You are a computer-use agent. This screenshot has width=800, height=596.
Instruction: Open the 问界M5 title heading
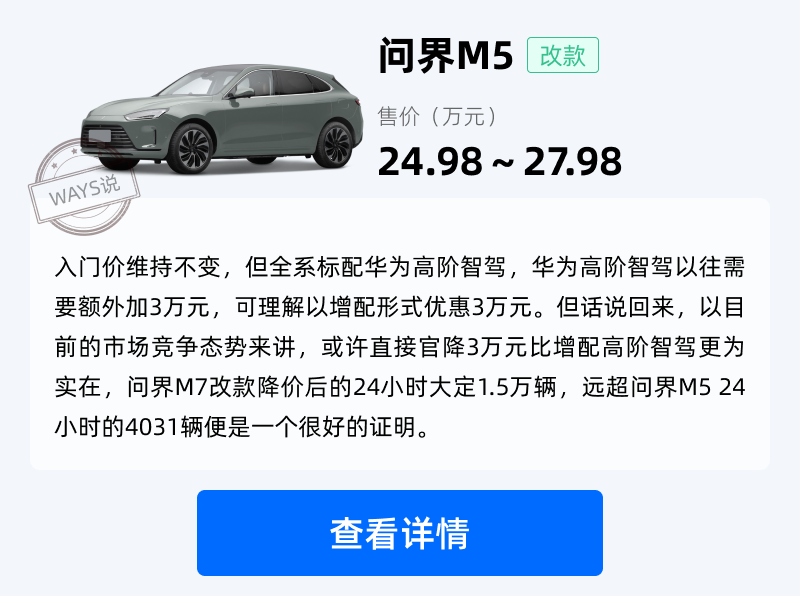point(445,55)
